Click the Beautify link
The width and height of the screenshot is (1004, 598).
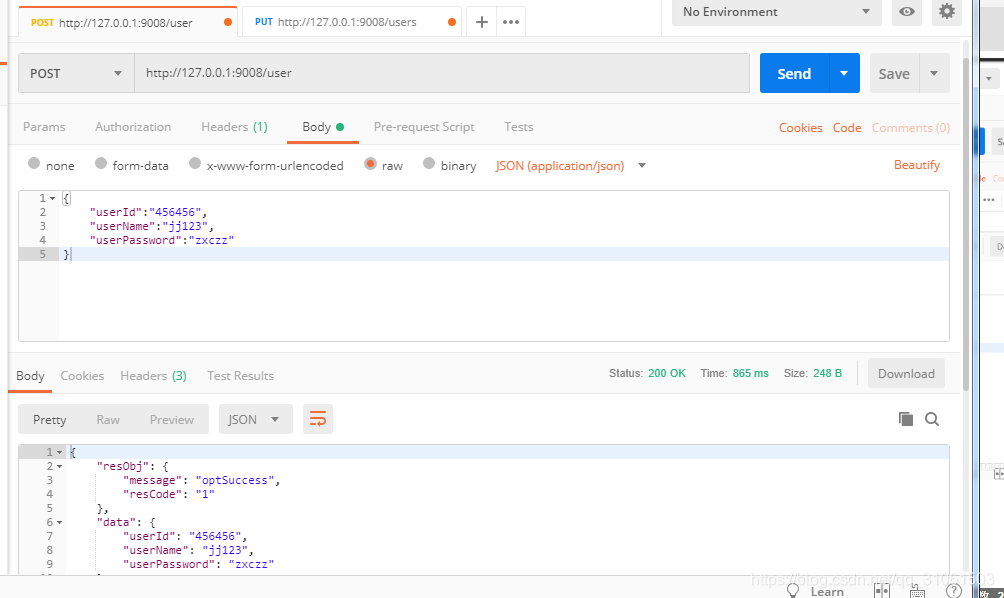pyautogui.click(x=917, y=165)
